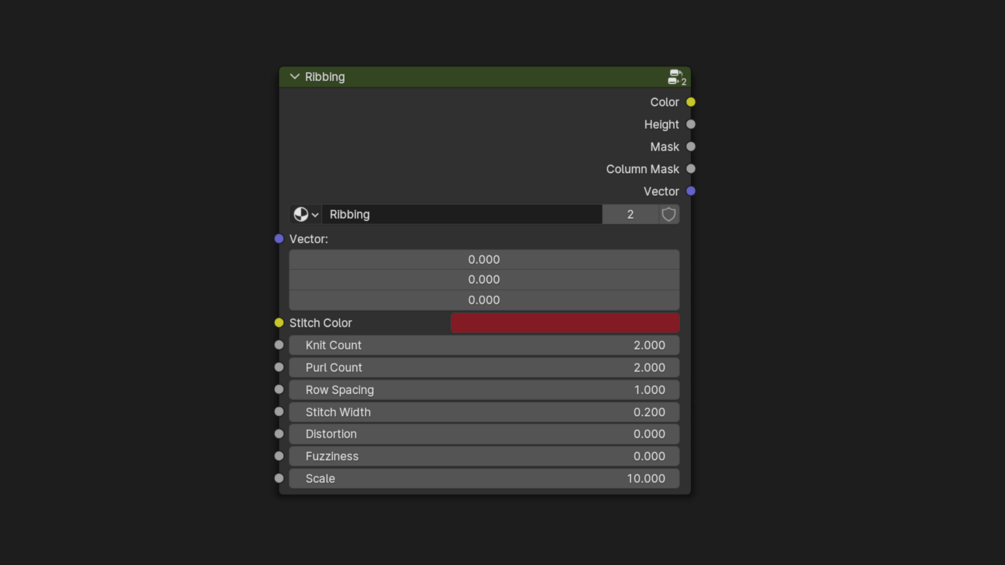
Task: Click the Vector: input label
Action: 308,239
